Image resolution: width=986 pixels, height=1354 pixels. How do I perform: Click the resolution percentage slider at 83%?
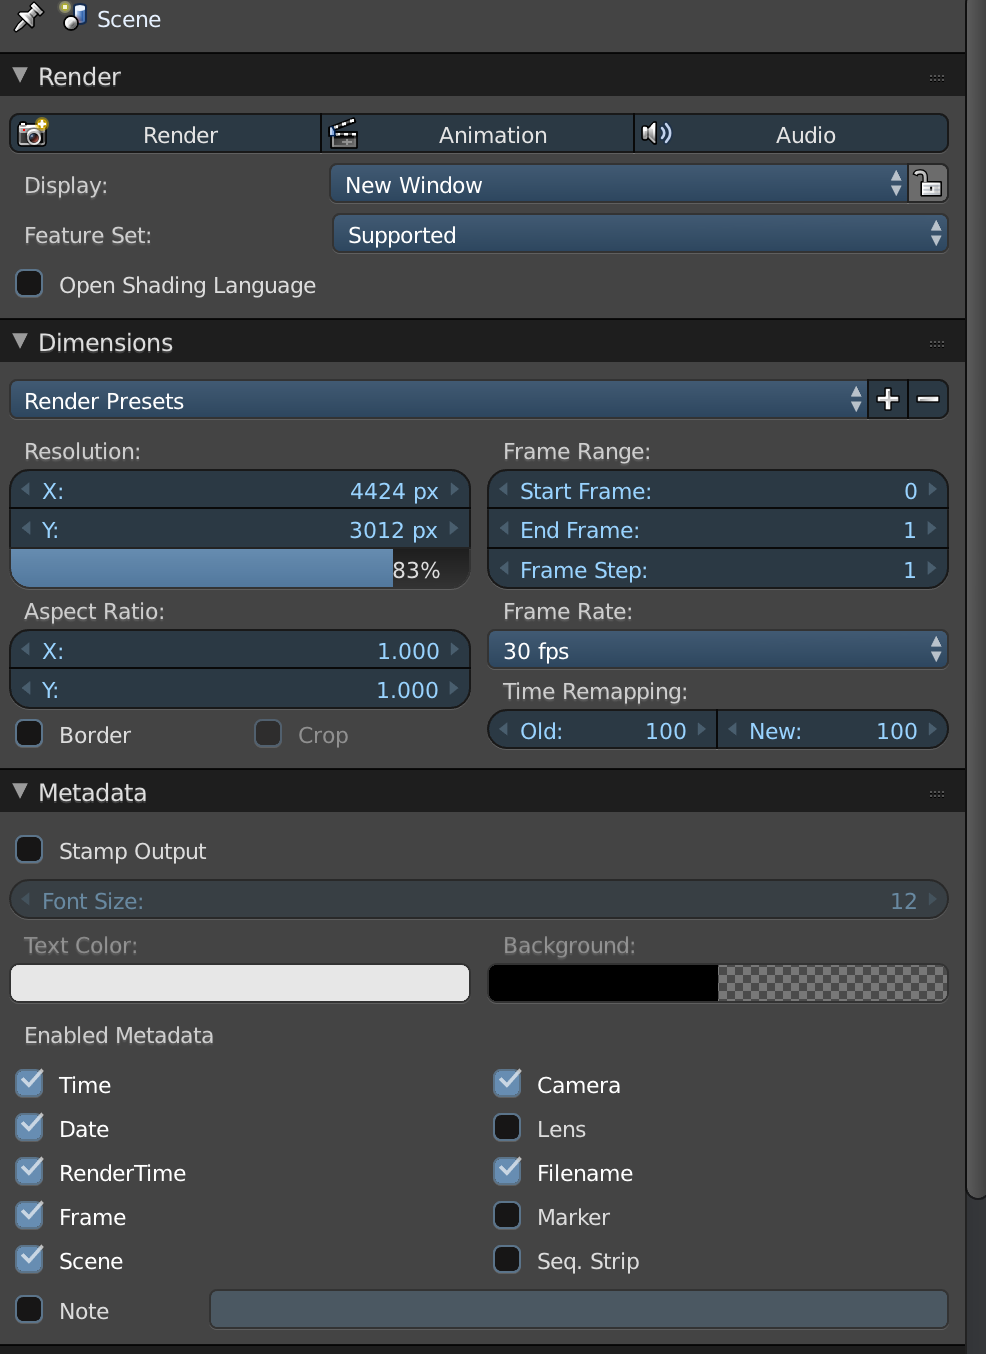click(240, 569)
